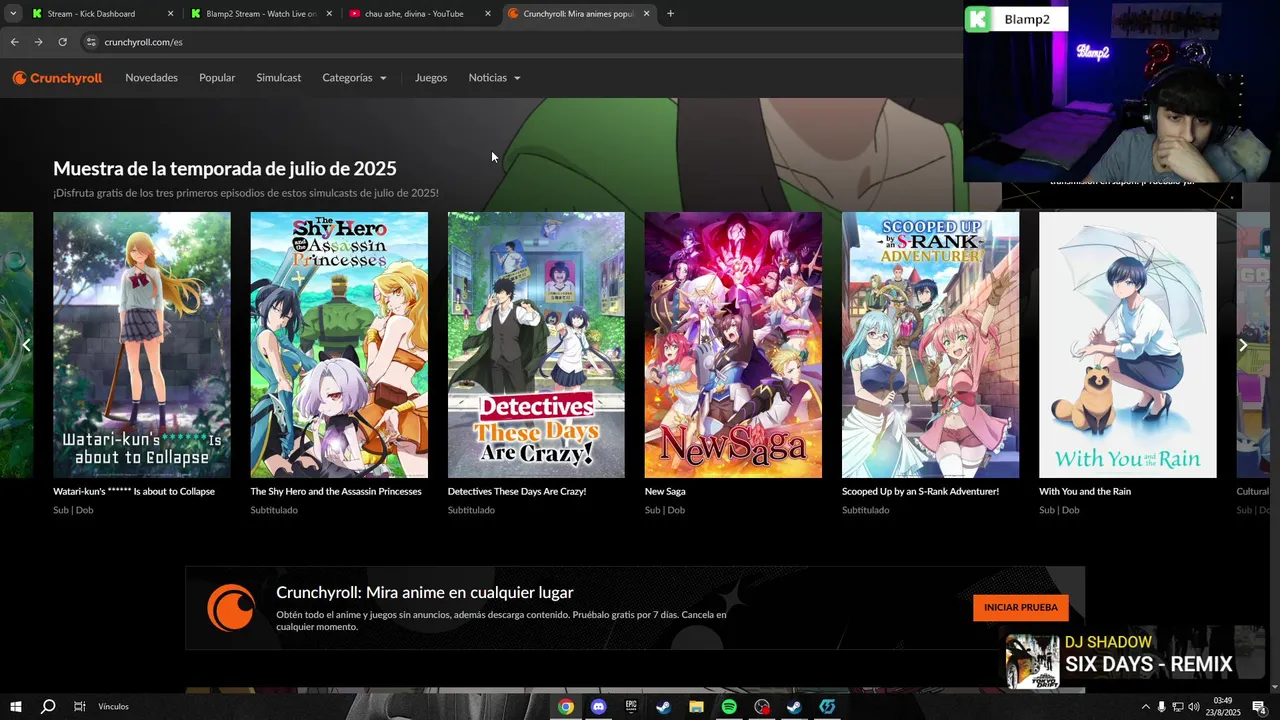Open network settings from the system tray

pos(1177,707)
